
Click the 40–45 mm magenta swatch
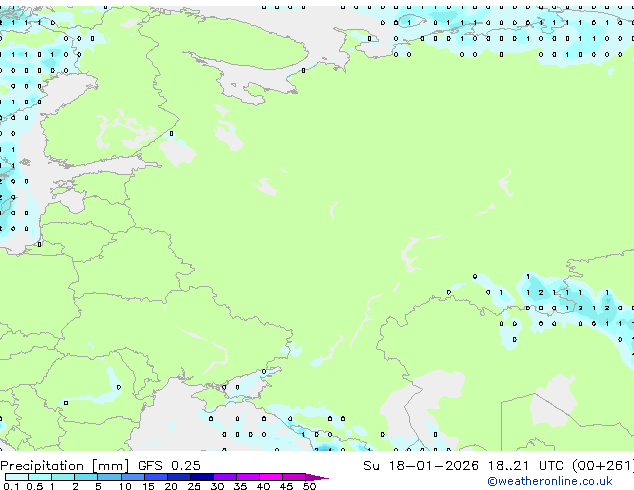(x=271, y=477)
